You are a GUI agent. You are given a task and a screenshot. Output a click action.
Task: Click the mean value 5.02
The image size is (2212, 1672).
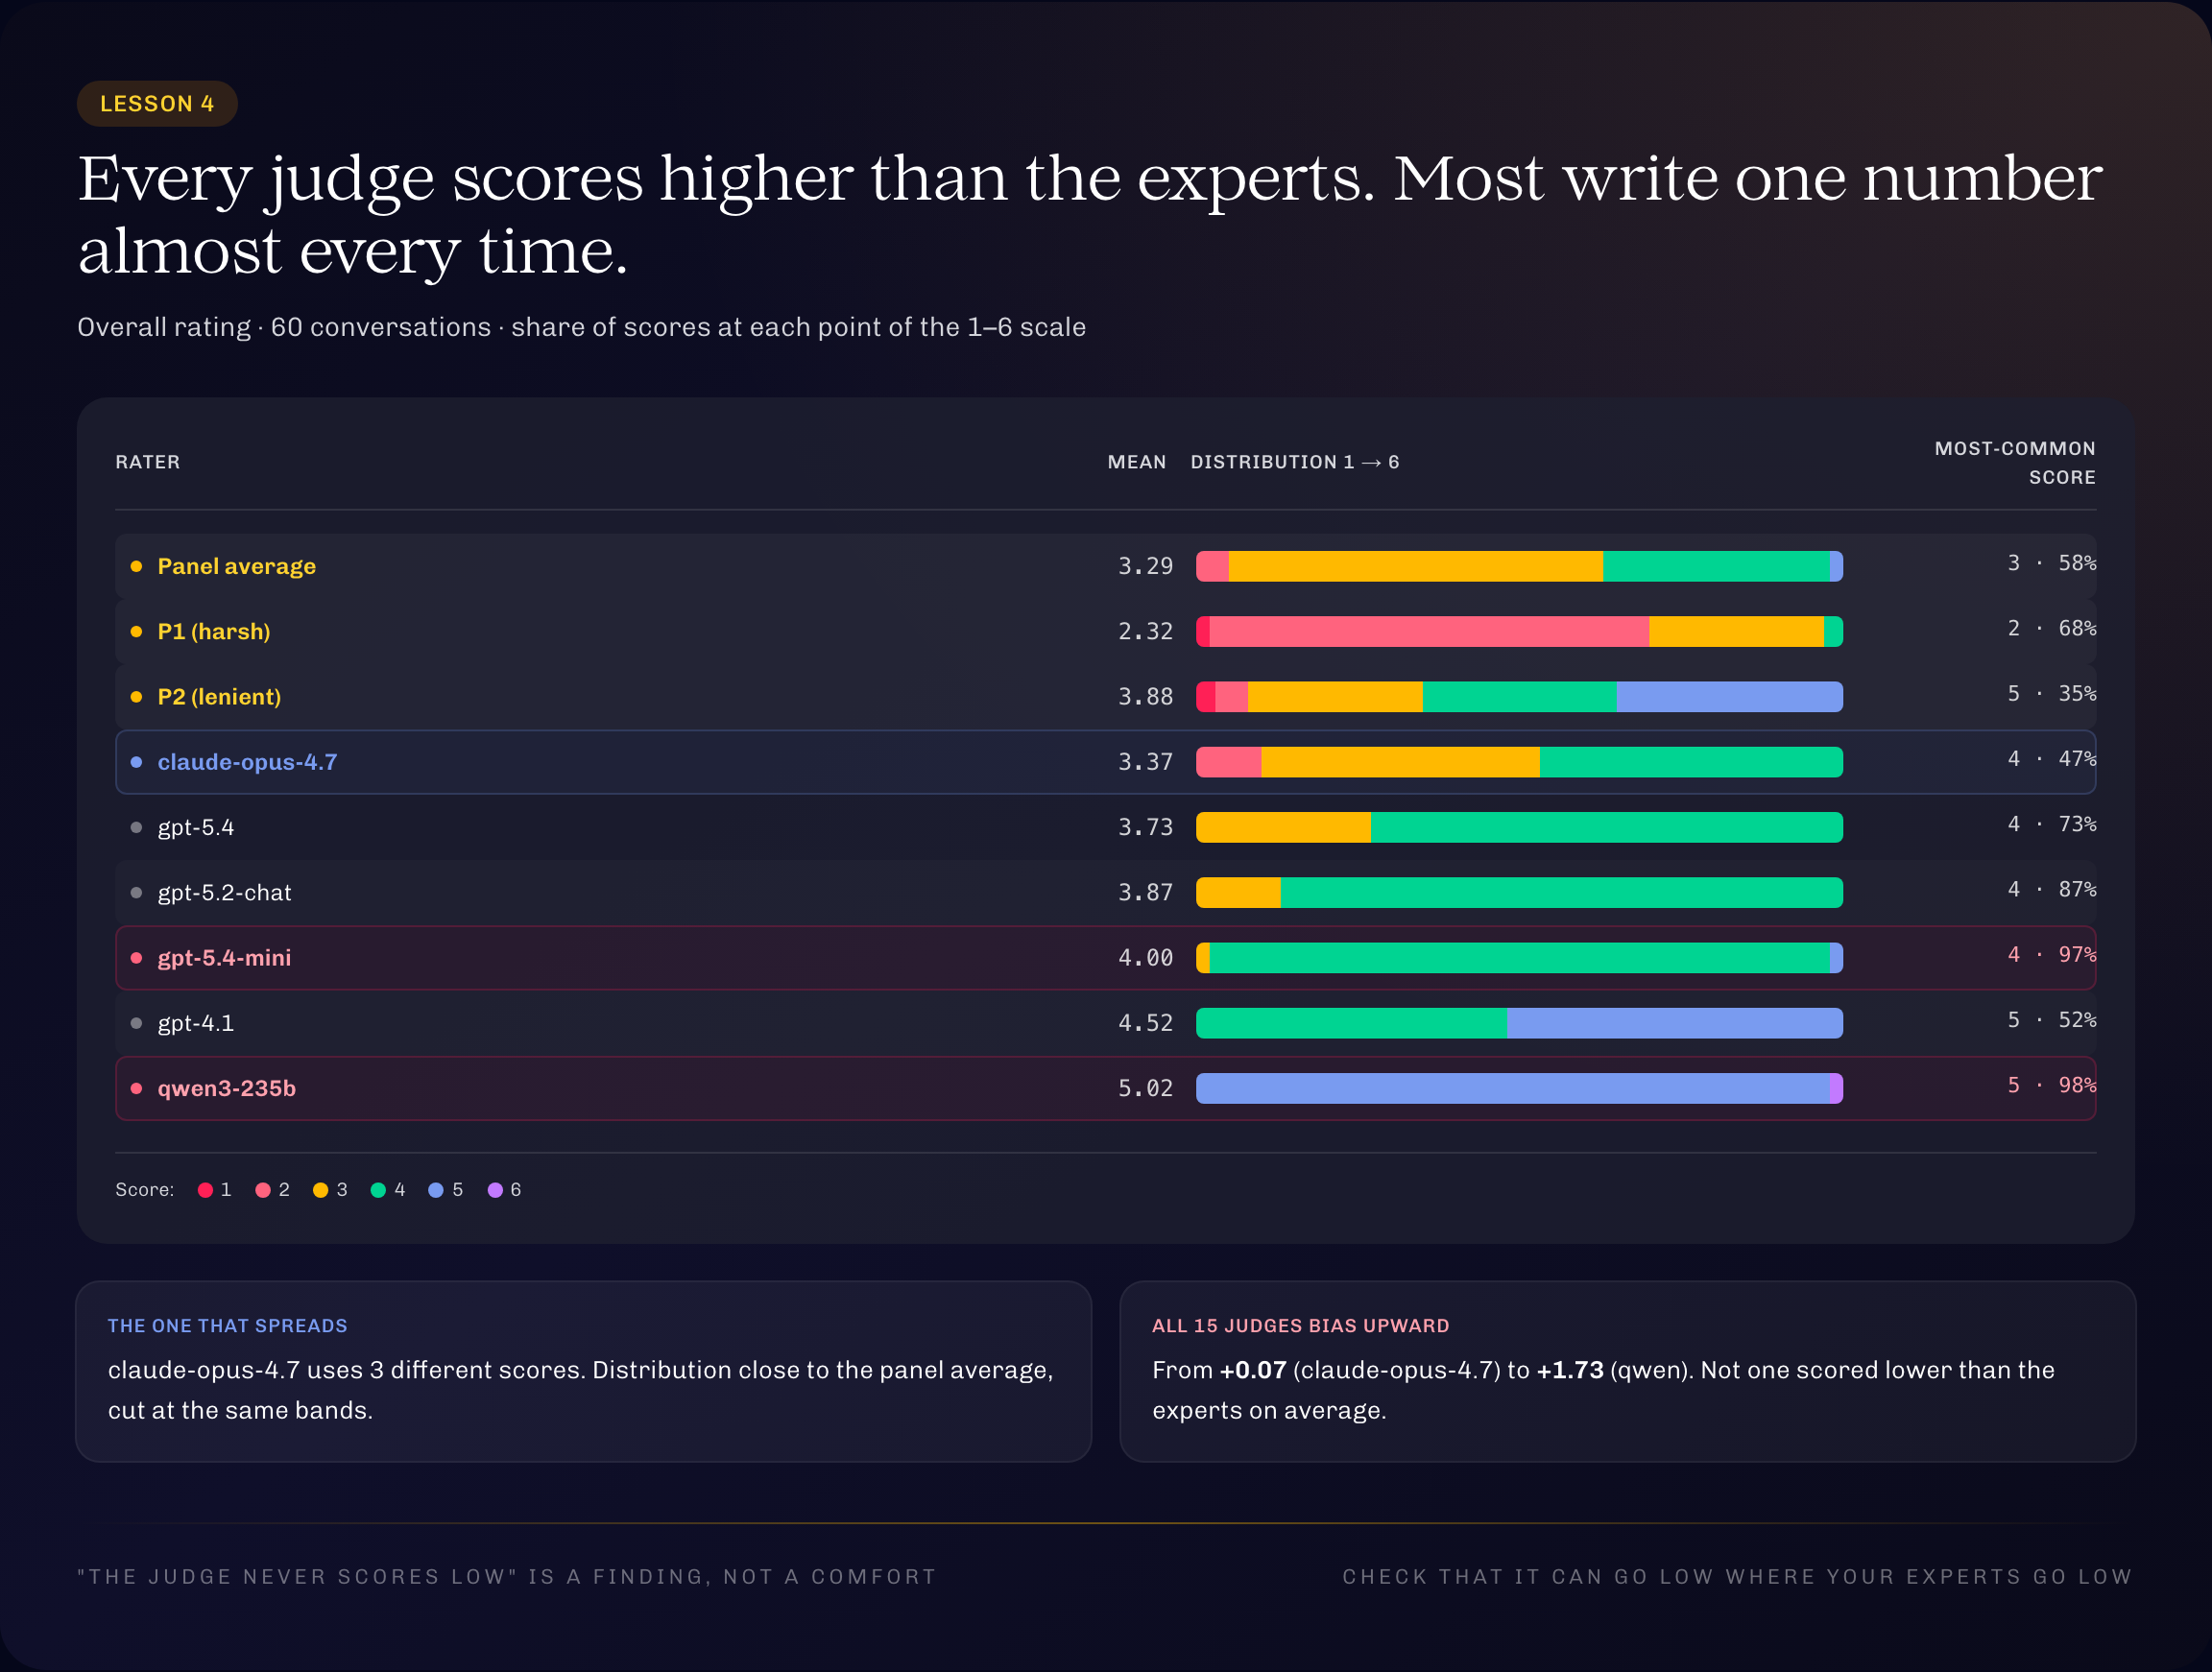[x=1145, y=1088]
